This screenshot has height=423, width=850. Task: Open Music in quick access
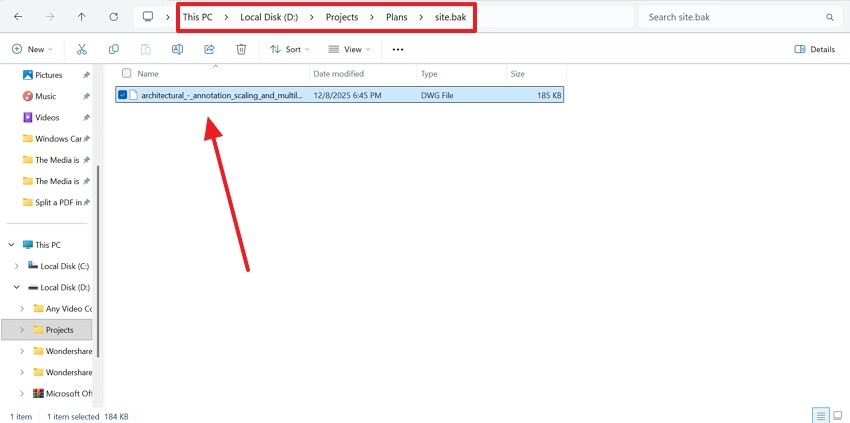point(46,96)
